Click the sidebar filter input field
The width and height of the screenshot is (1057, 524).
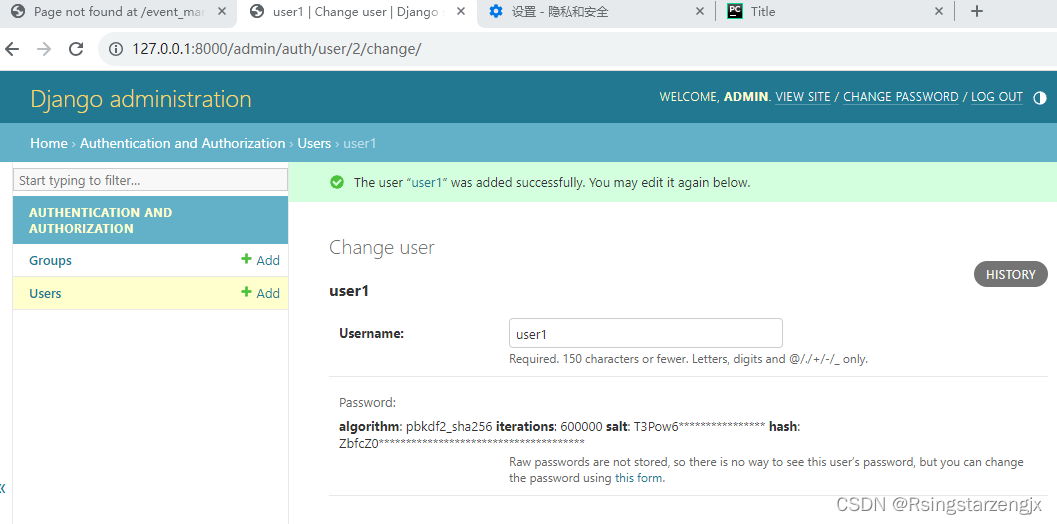(x=150, y=180)
